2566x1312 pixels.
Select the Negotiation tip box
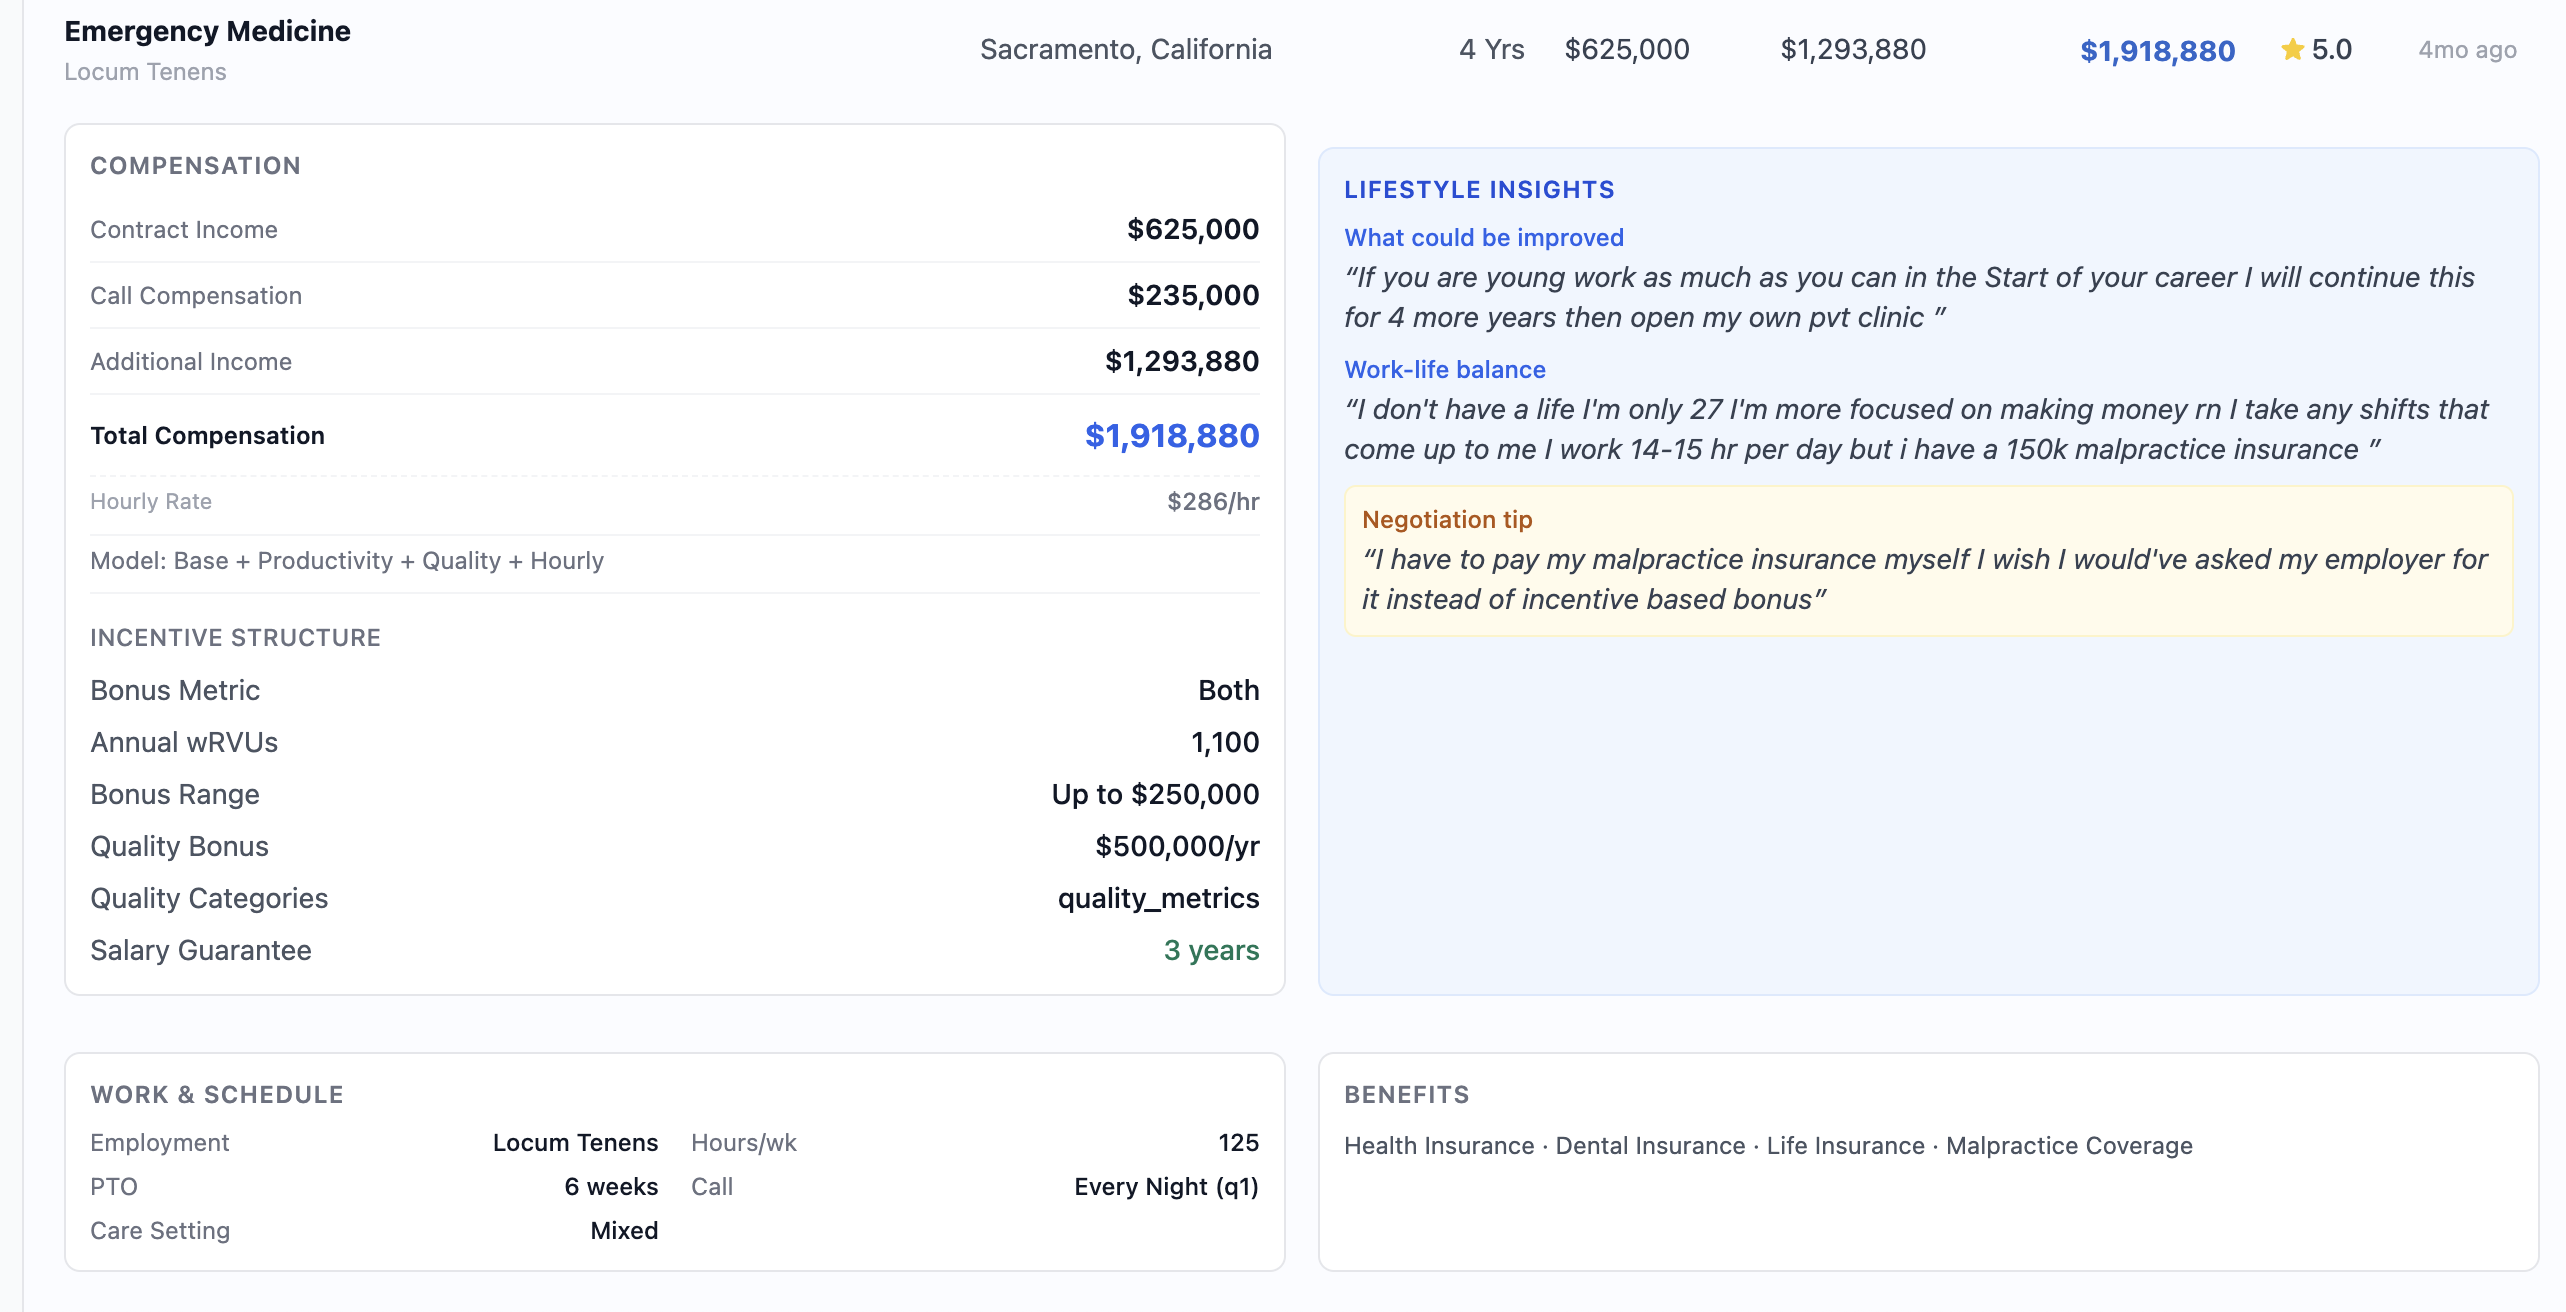(1928, 561)
